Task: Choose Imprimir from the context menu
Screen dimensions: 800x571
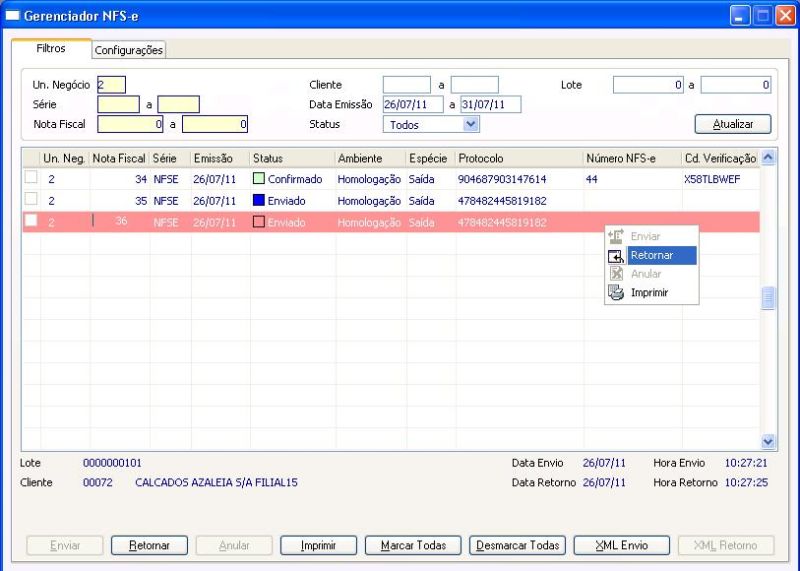Action: pos(649,293)
